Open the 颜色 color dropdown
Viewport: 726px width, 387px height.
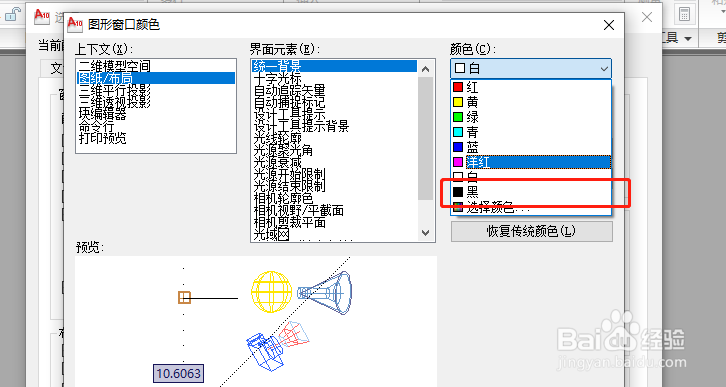[531, 69]
